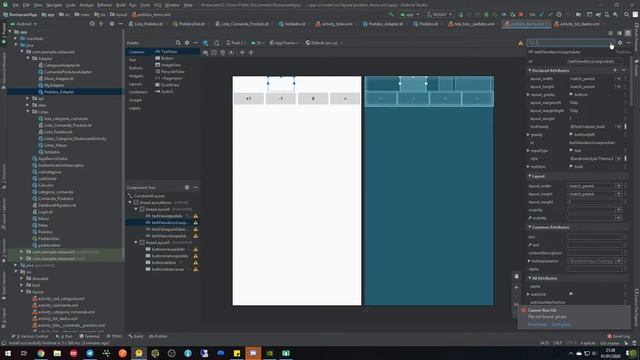The image size is (640, 360).
Task: Search the Palette with magnifier icon
Action: (178, 43)
